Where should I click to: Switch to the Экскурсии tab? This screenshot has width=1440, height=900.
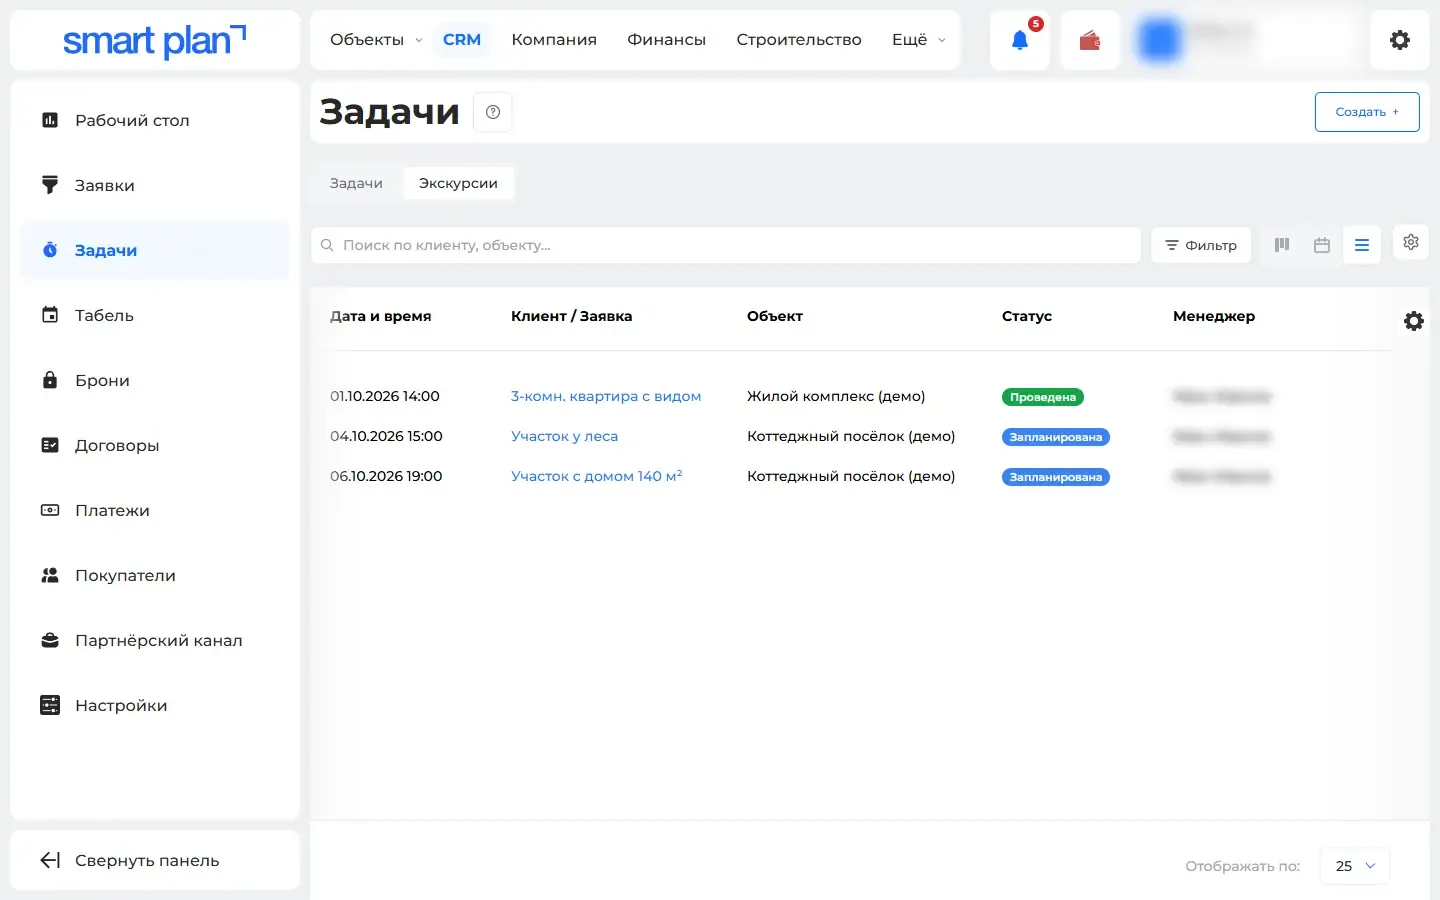pos(458,183)
